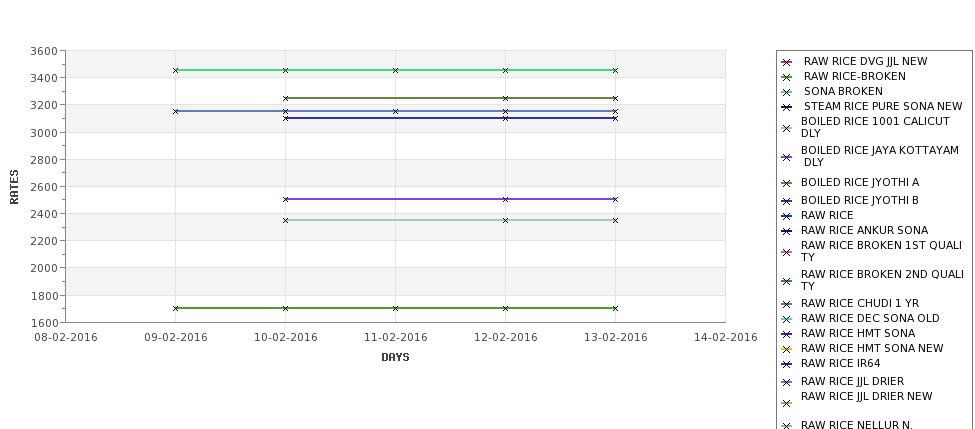Click the 10-02-2016 date axis label
The height and width of the screenshot is (429, 975).
tap(285, 338)
